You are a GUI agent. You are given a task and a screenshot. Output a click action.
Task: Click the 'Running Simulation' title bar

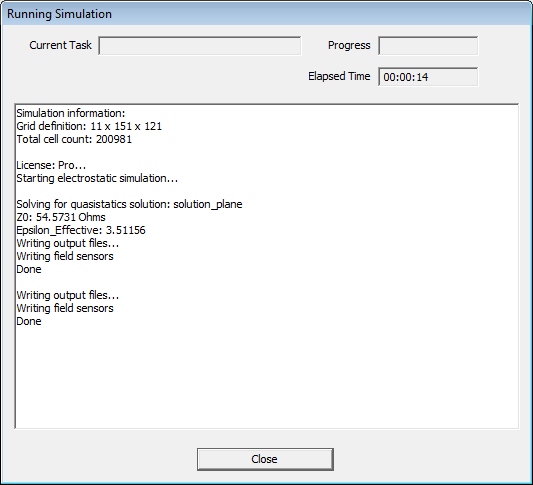[x=266, y=14]
